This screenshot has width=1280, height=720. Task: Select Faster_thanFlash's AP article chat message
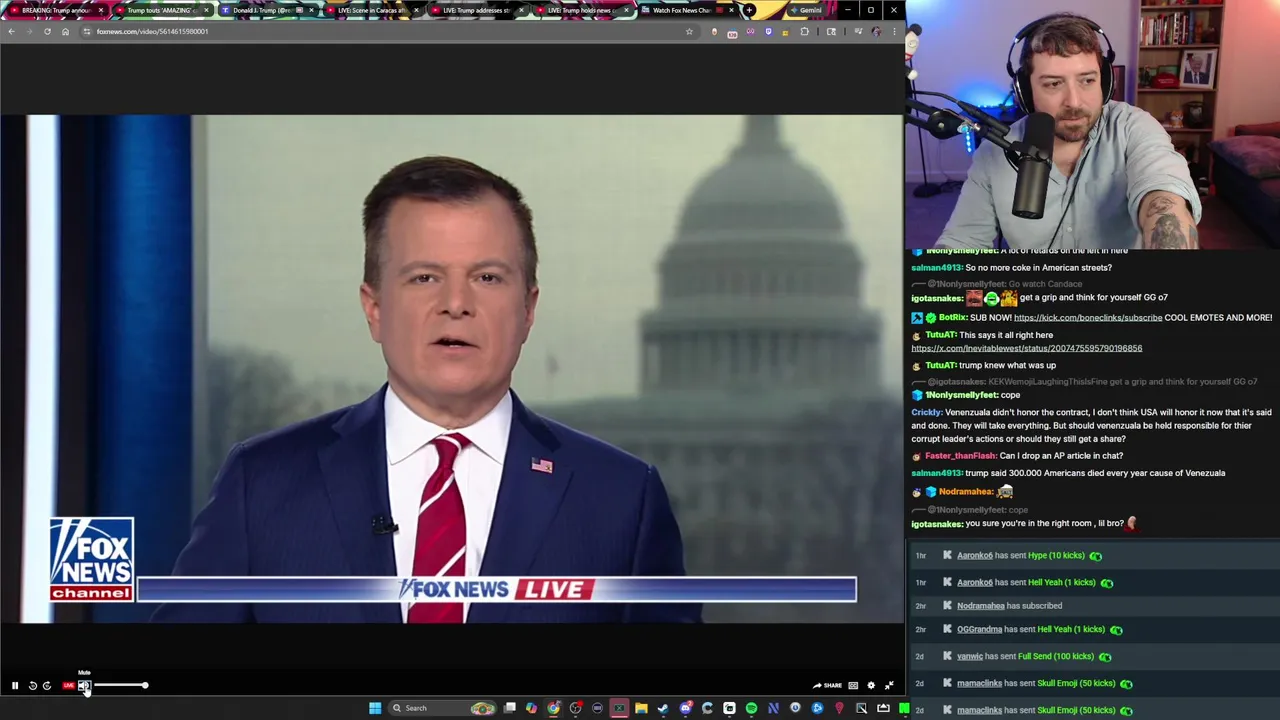click(1018, 455)
